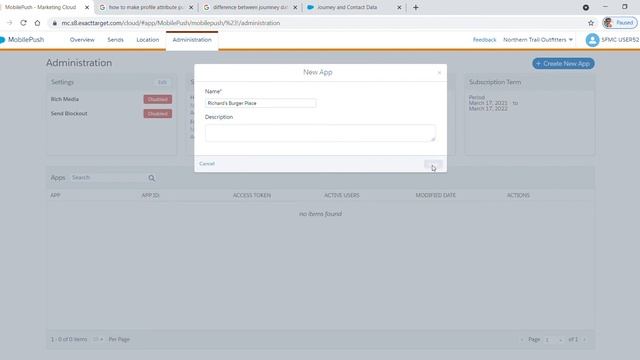Switch to MobilePush Marketing Cloud browser tab

tap(41, 7)
